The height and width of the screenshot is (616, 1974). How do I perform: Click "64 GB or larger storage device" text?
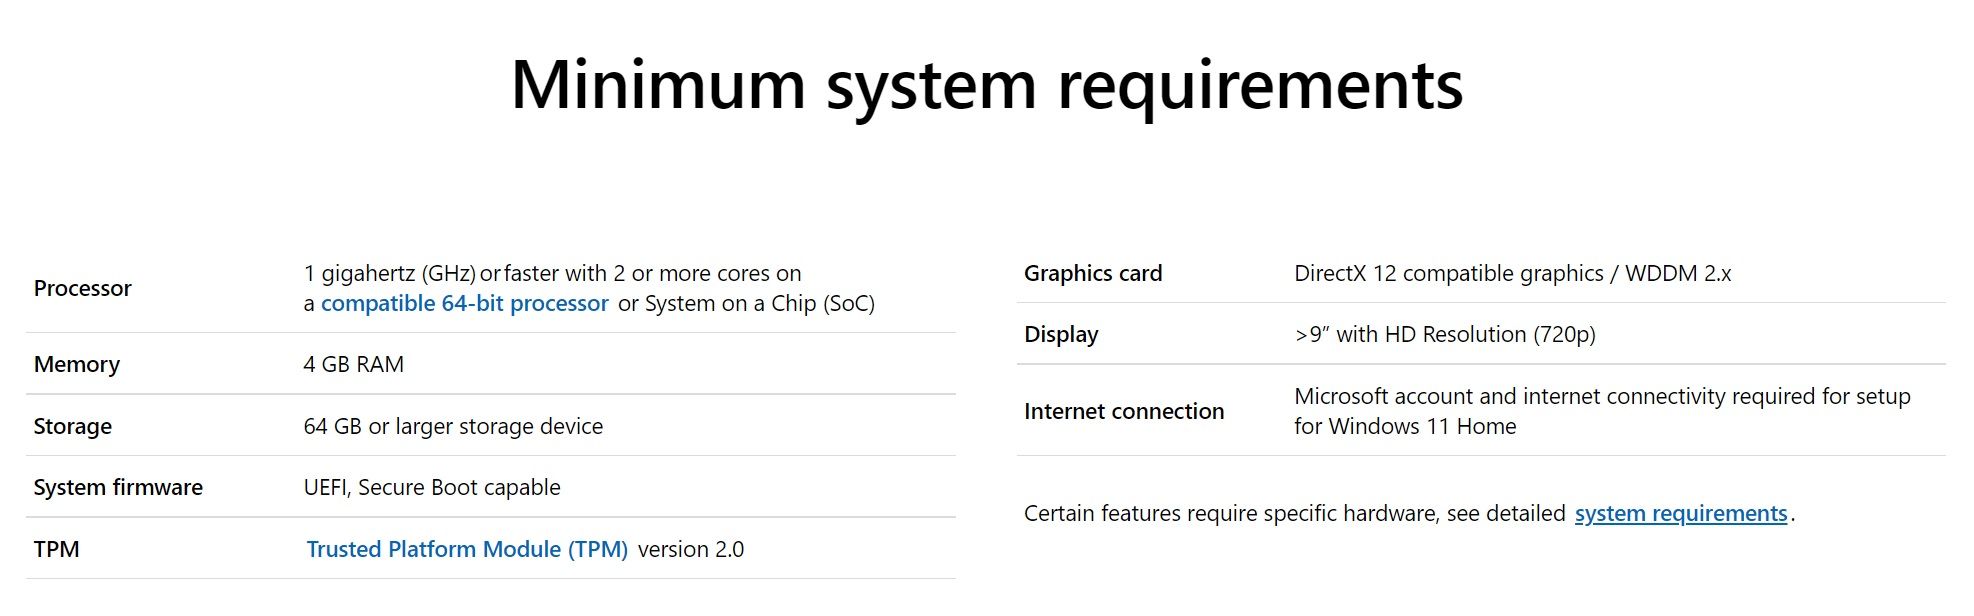coord(453,427)
